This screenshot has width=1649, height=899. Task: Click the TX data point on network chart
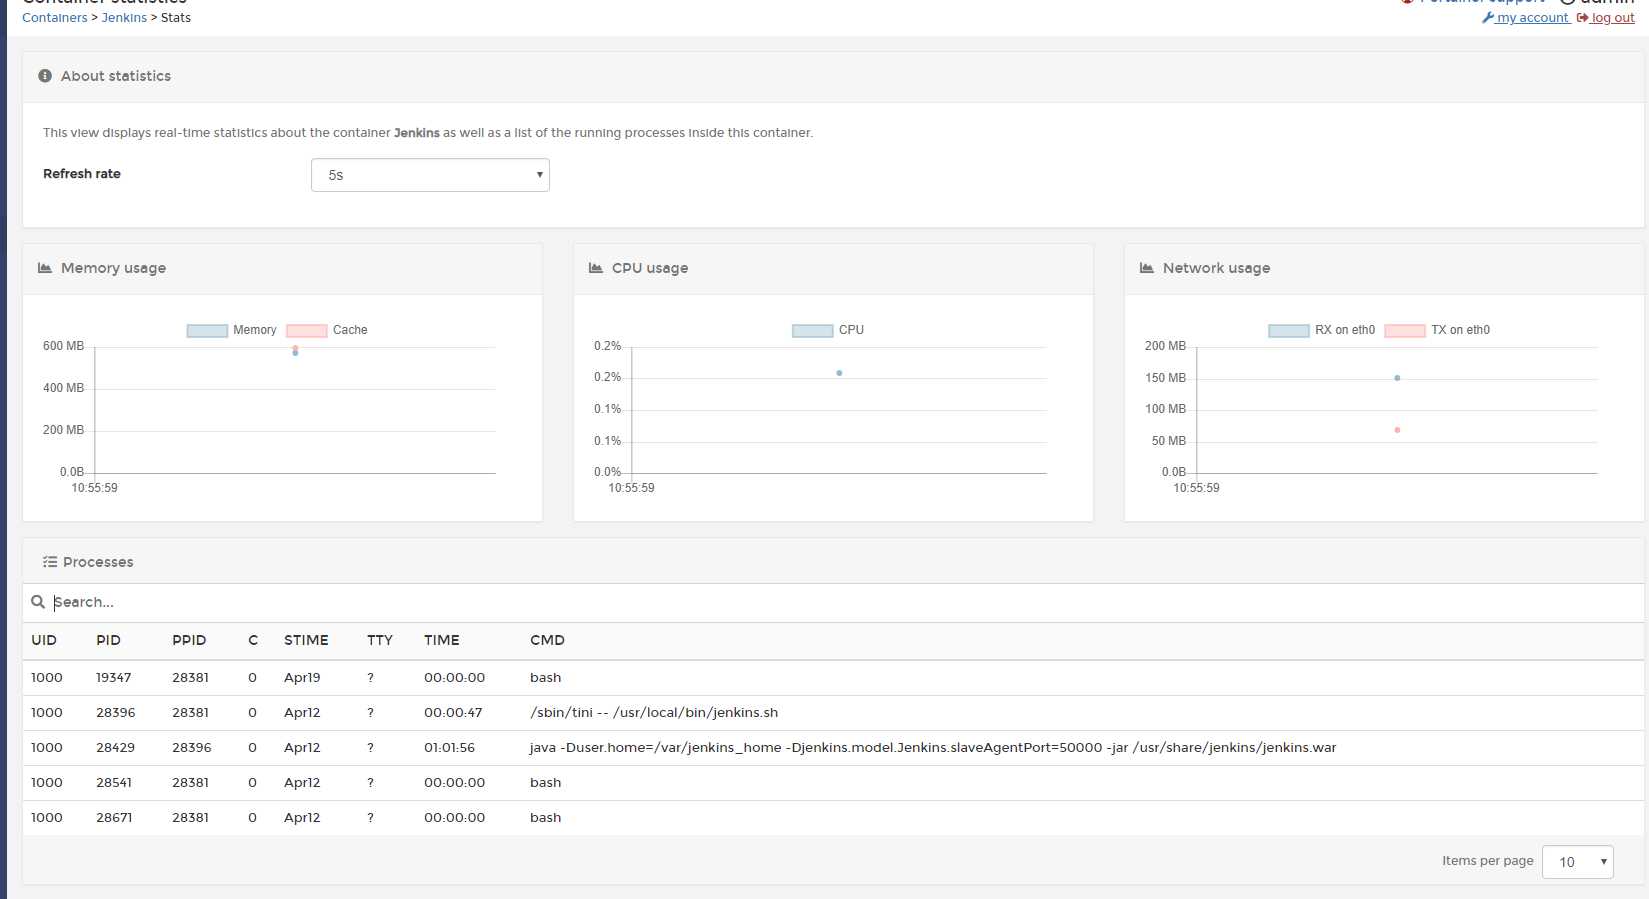click(1397, 430)
